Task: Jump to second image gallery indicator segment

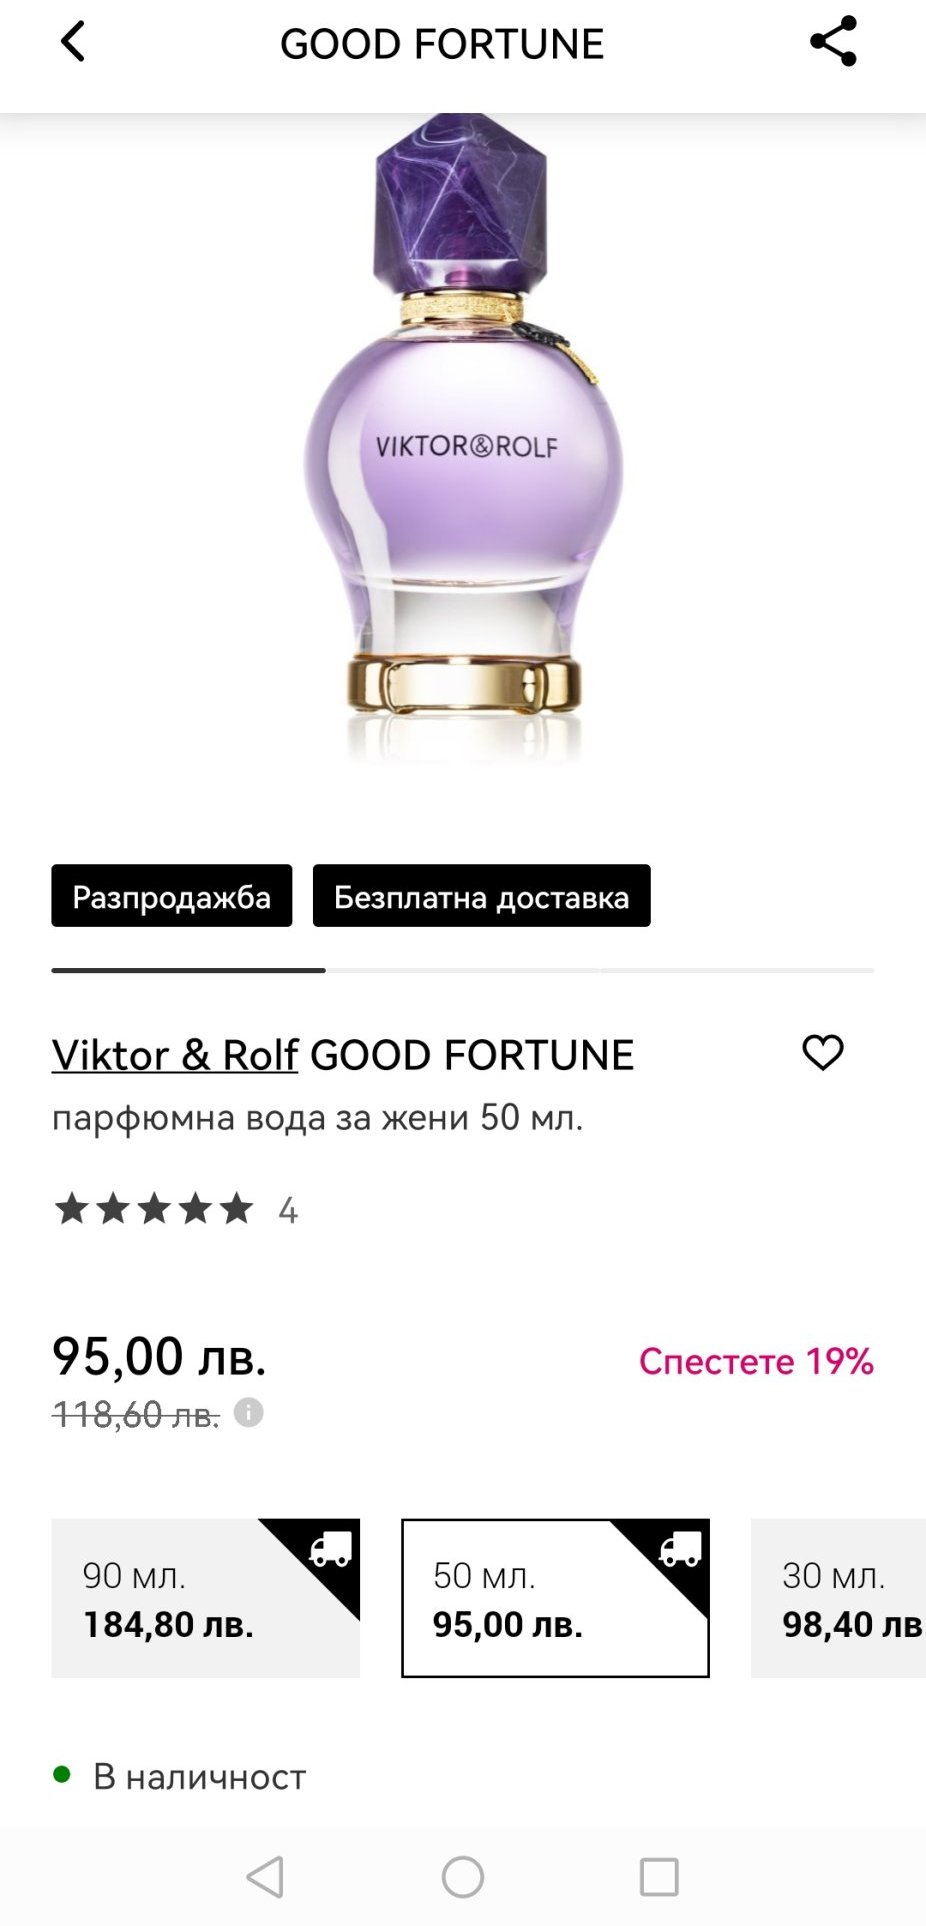Action: pyautogui.click(x=463, y=970)
